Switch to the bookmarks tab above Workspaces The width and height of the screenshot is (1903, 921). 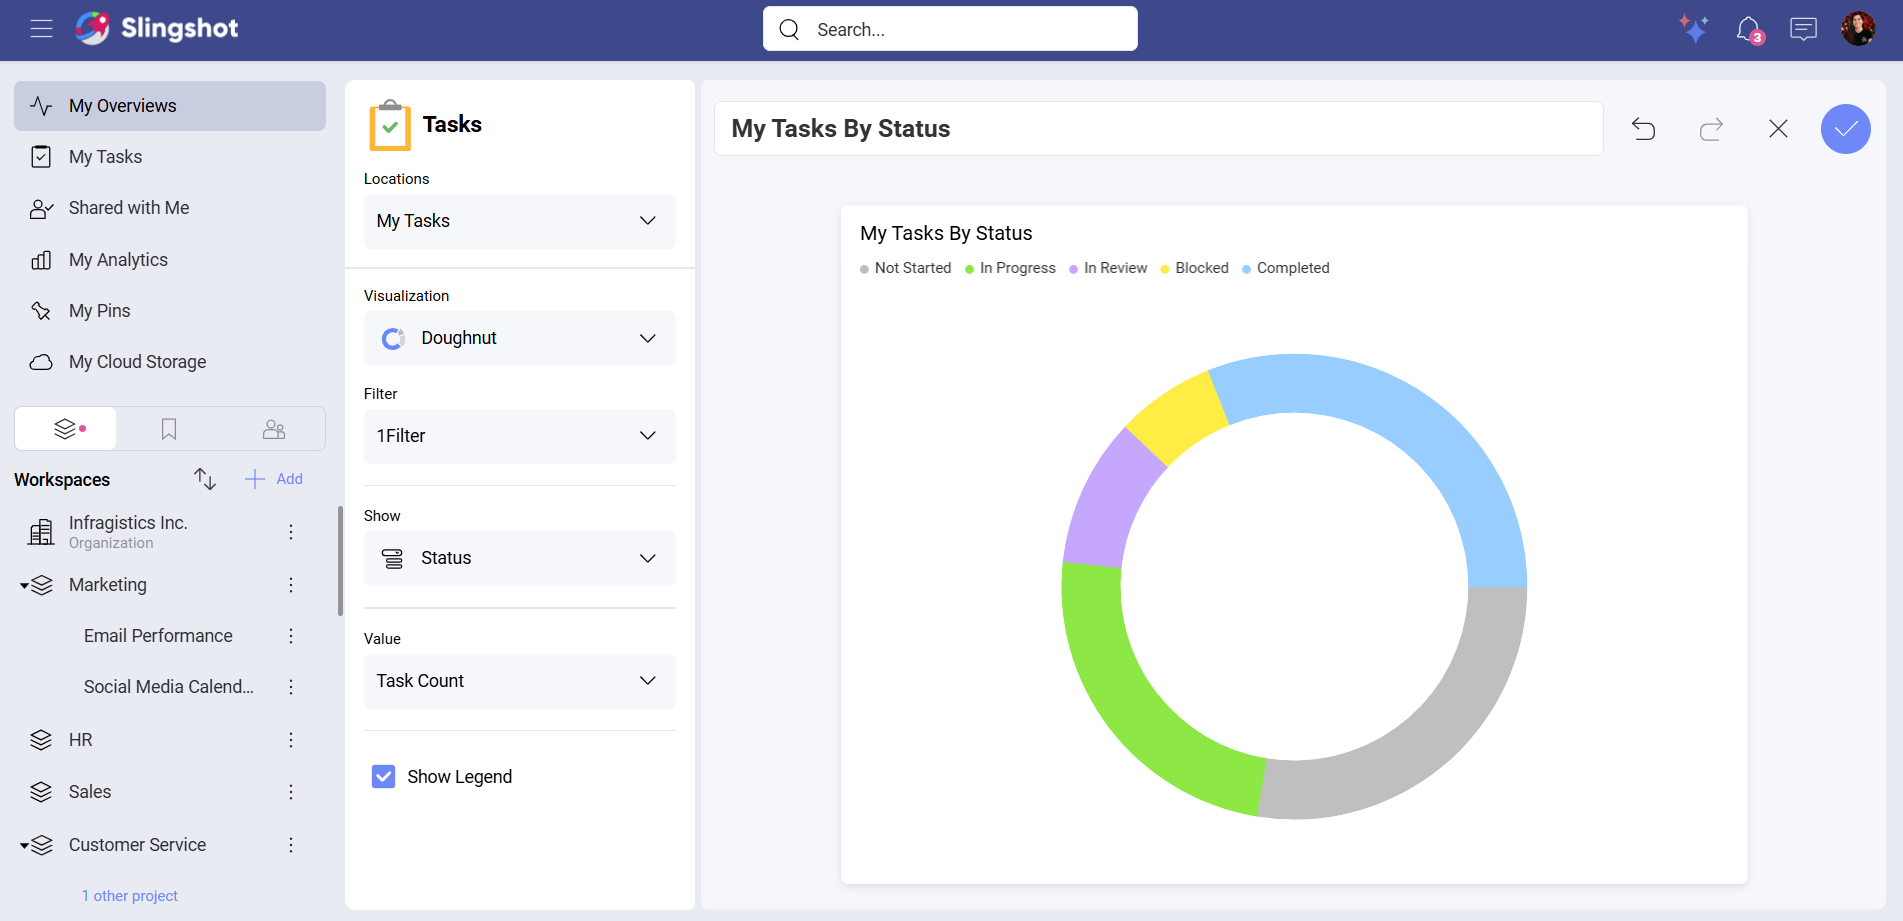pyautogui.click(x=168, y=428)
